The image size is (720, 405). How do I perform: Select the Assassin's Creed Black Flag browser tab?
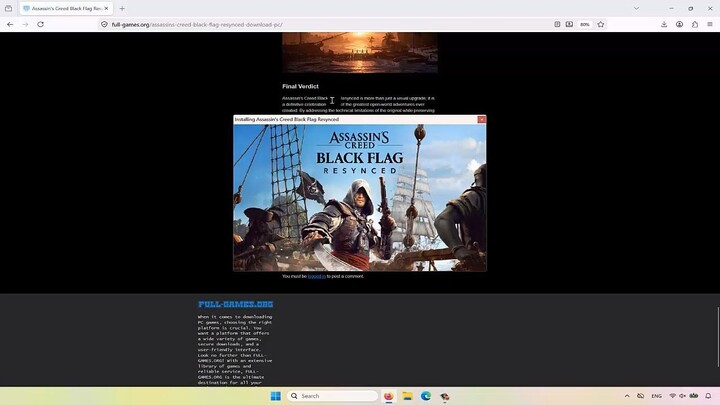tap(66, 8)
